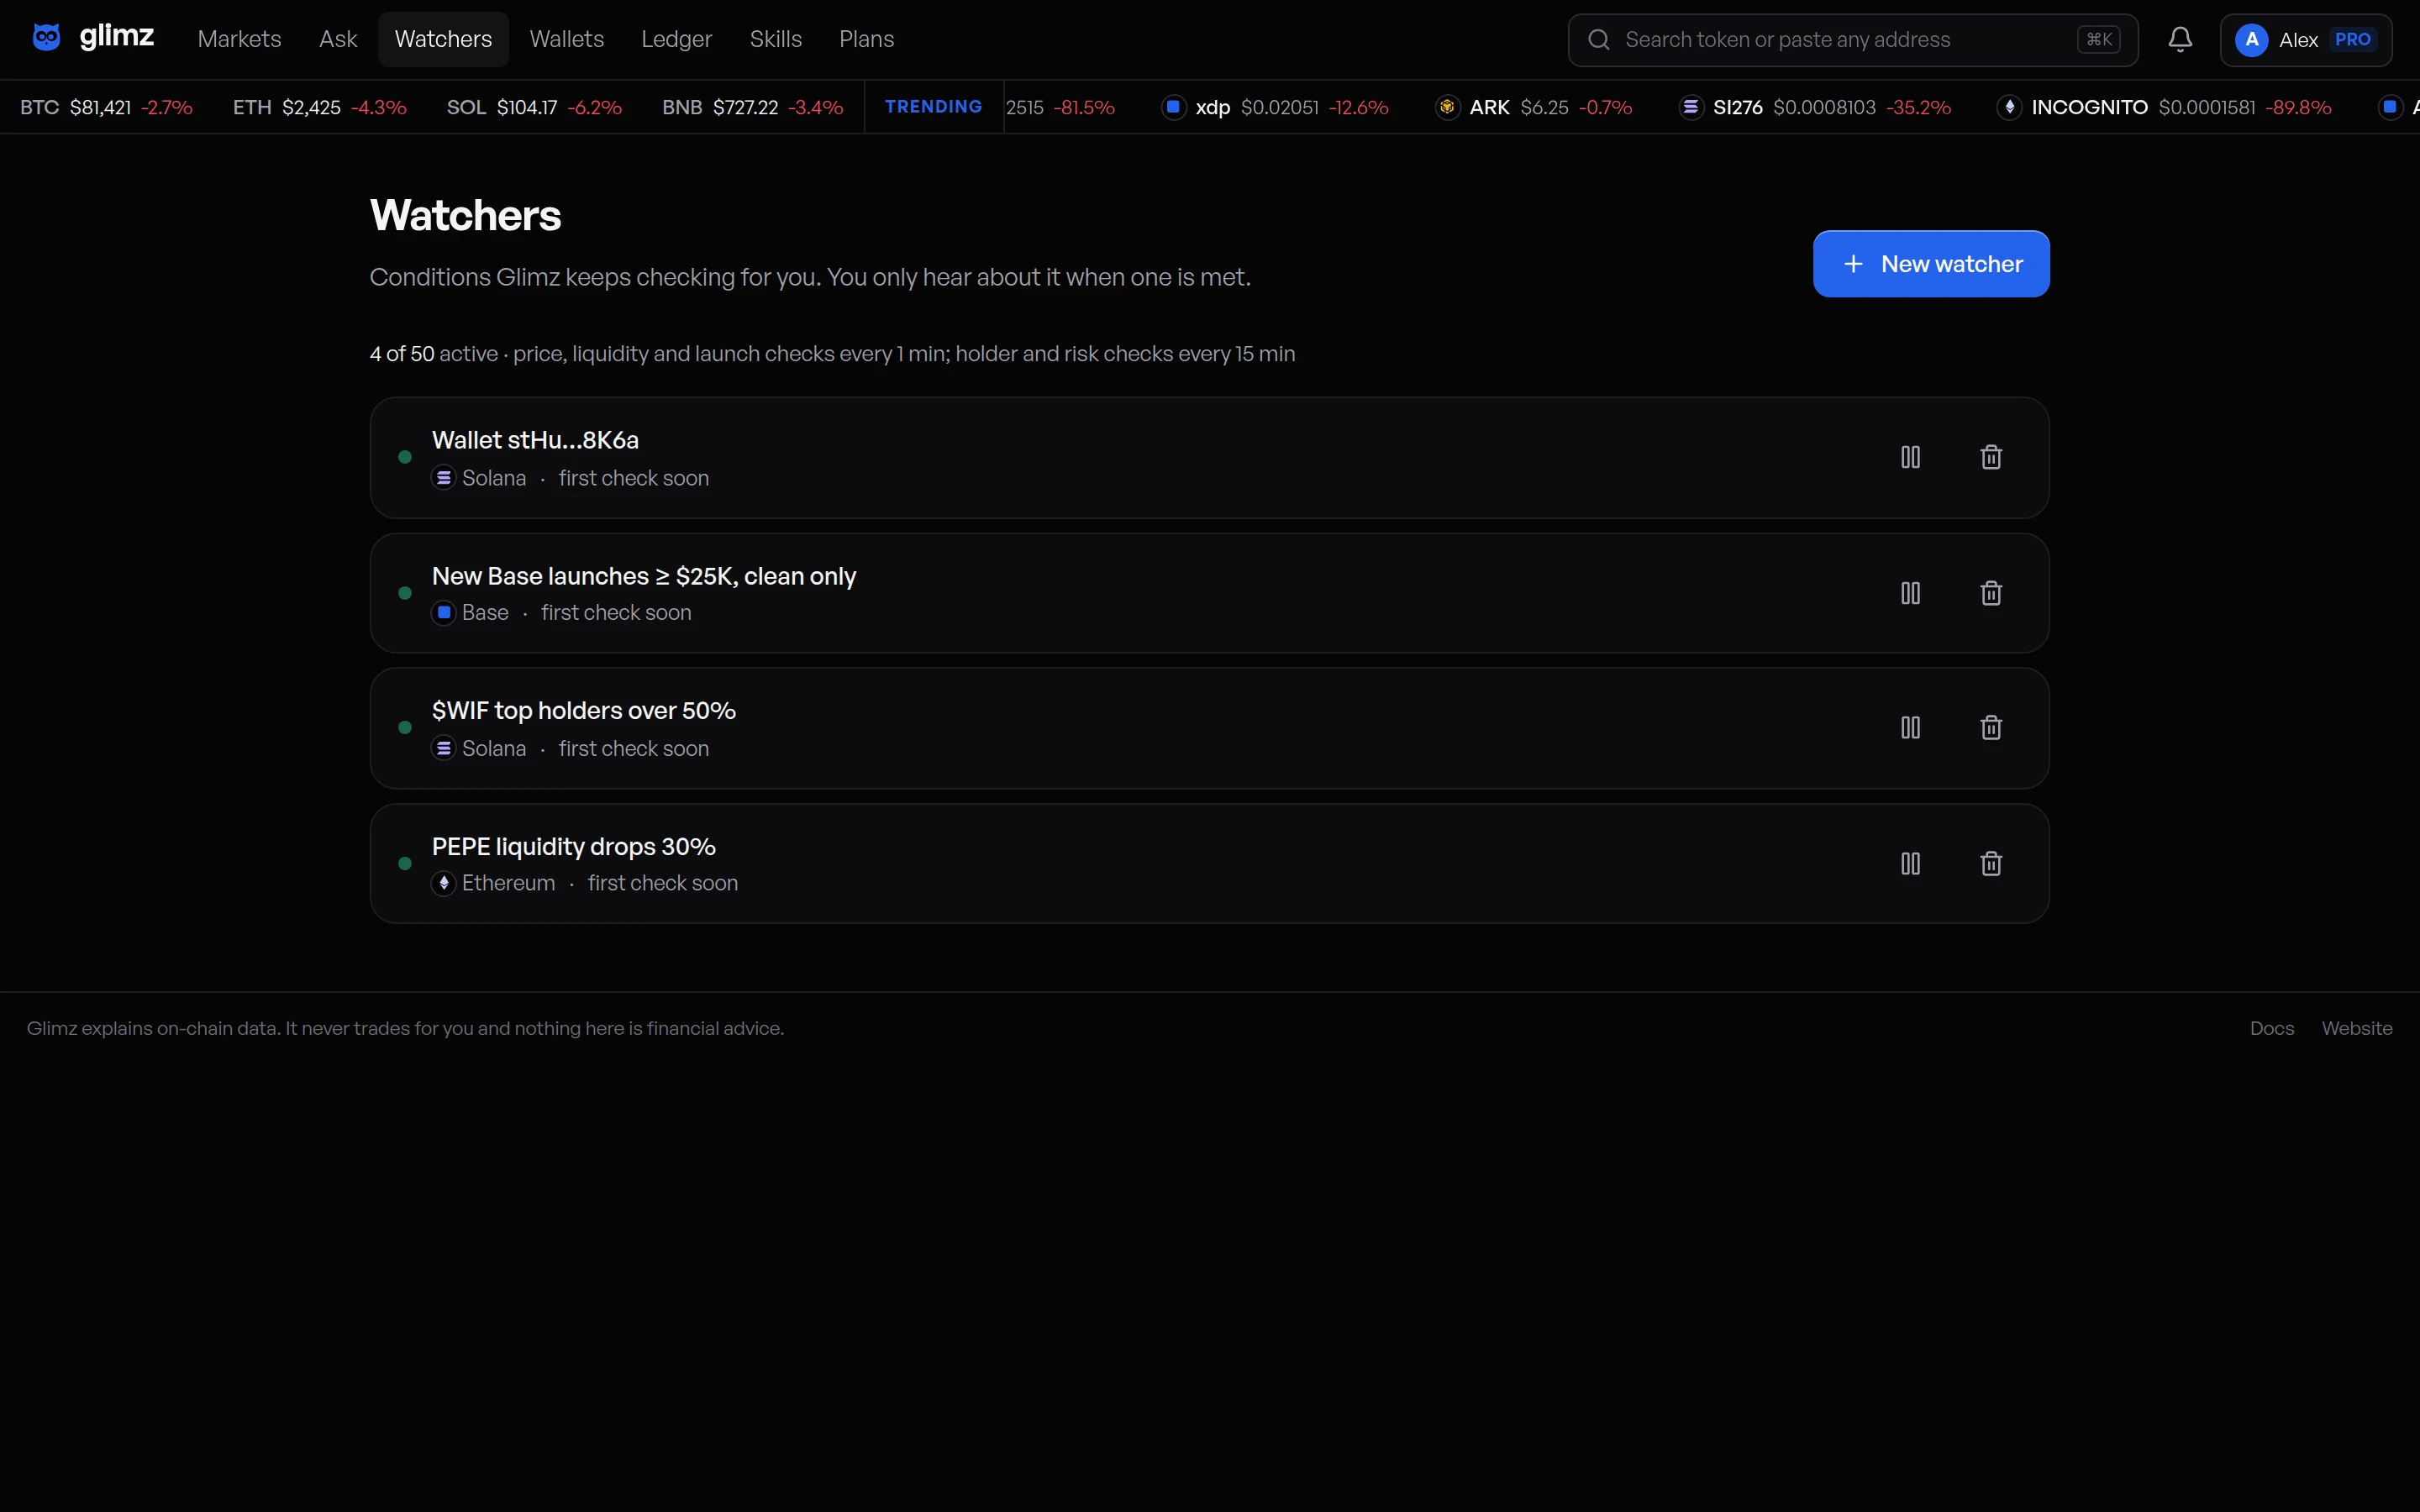
Task: Open the Alex PRO account menu
Action: coord(2305,40)
